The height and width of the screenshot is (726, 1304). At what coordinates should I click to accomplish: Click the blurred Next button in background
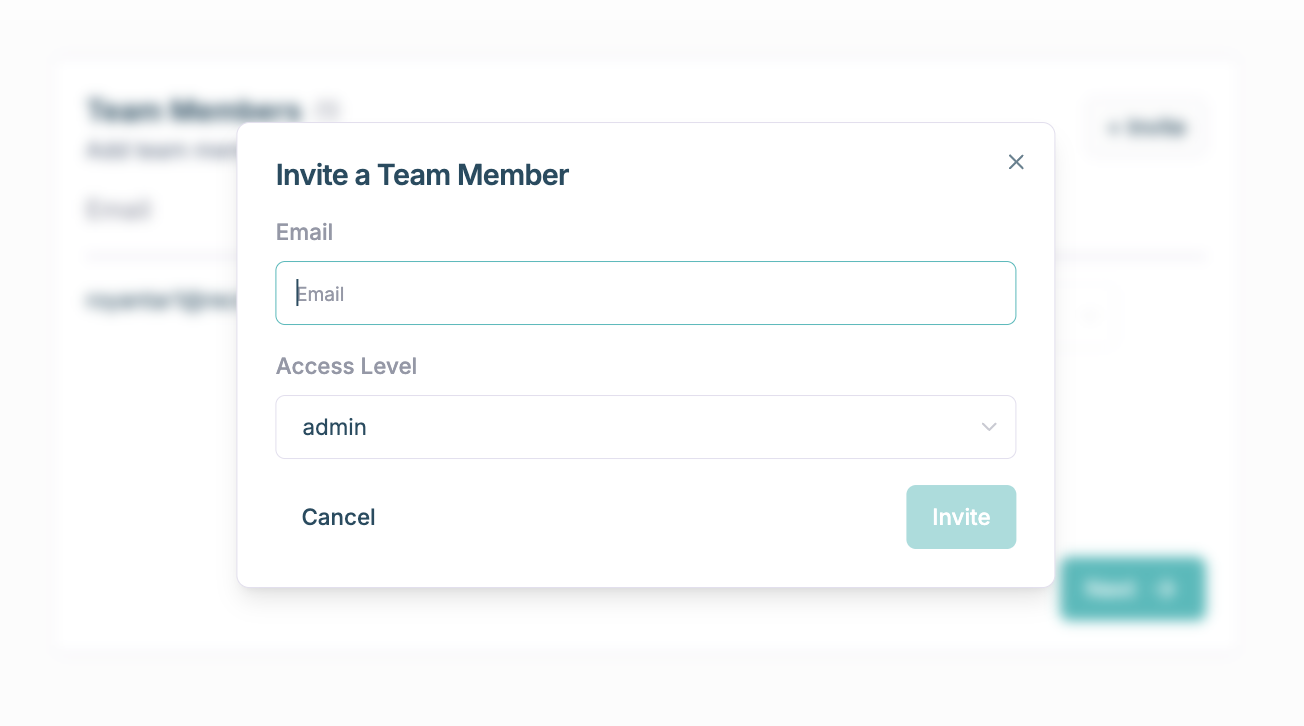pyautogui.click(x=1132, y=589)
